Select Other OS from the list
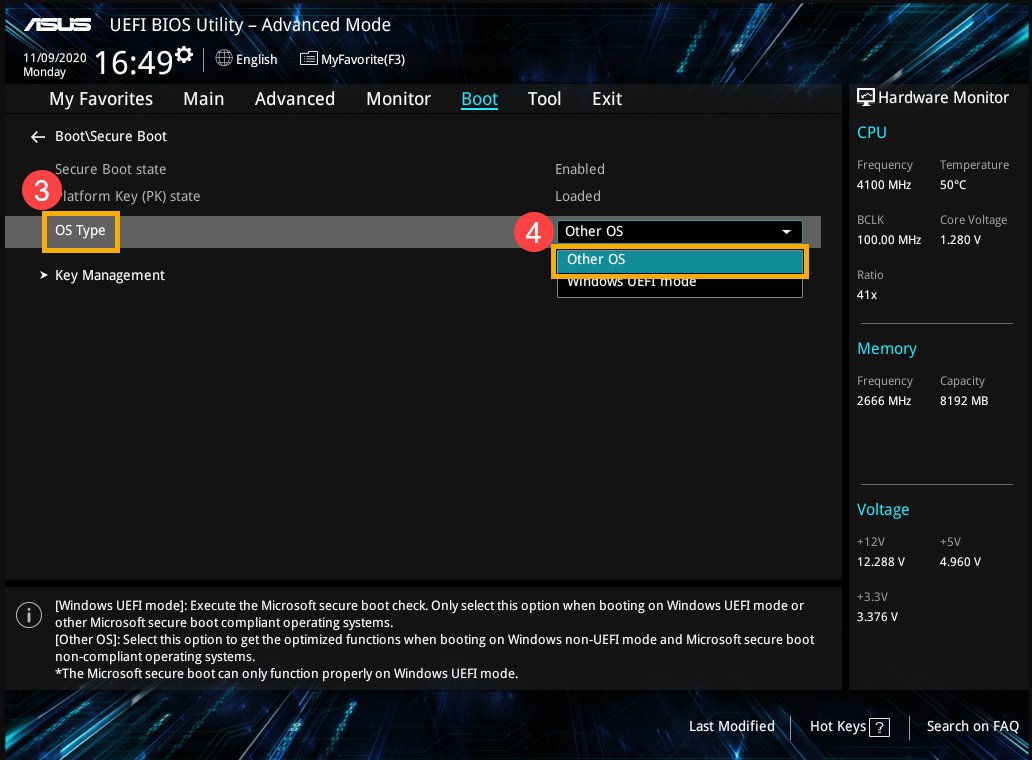1032x760 pixels. (596, 259)
